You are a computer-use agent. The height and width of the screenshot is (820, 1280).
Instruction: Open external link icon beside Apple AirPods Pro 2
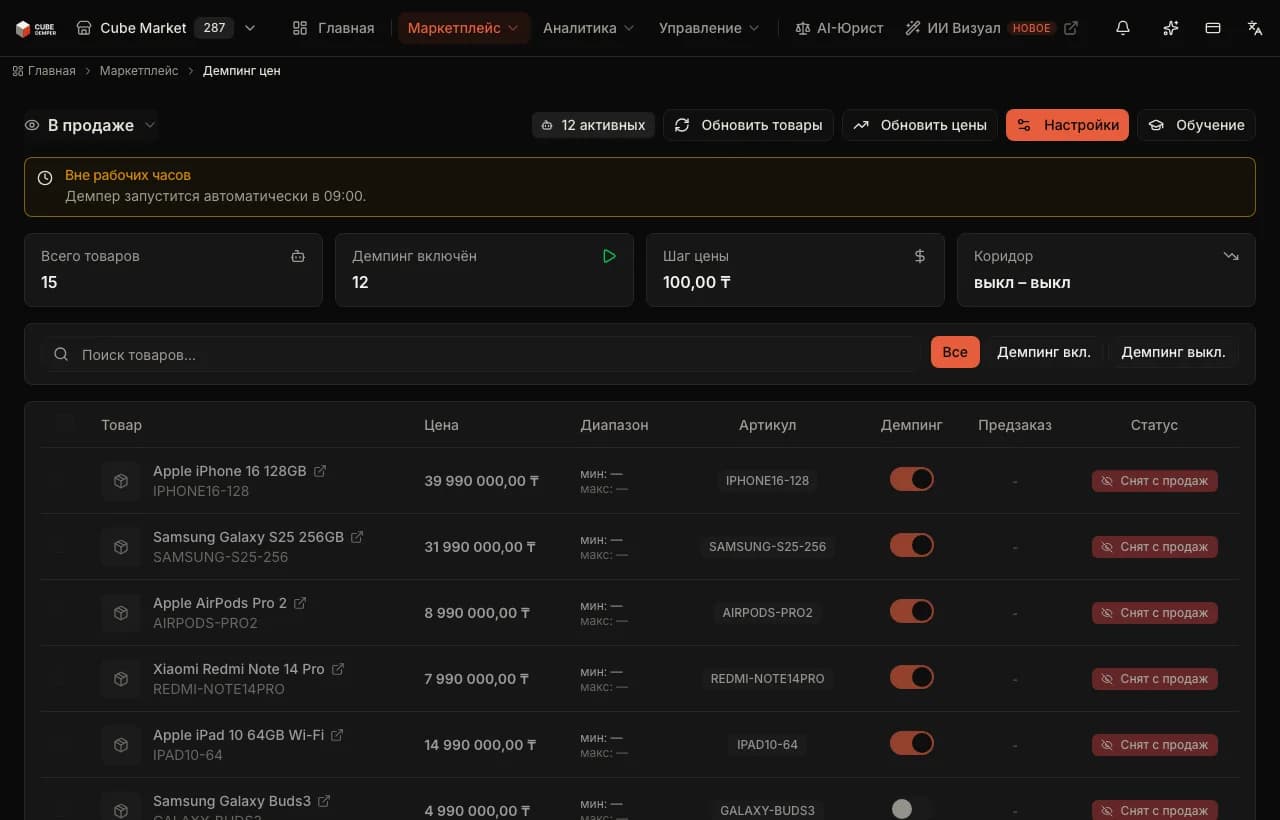tap(300, 603)
